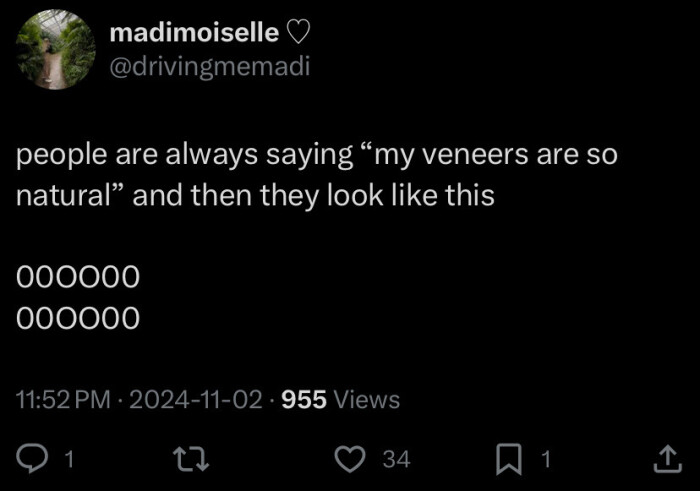Click the text "natural" and then they look like this

pos(255,195)
